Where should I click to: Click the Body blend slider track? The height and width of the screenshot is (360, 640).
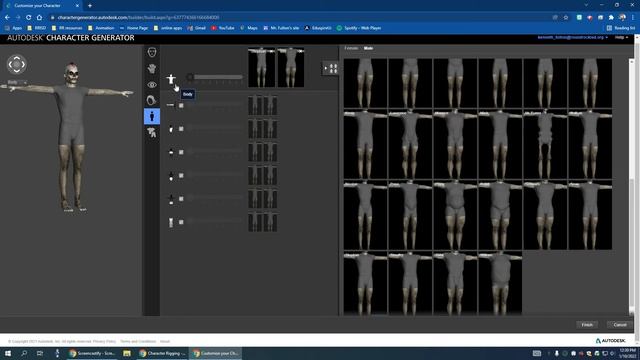[x=216, y=77]
